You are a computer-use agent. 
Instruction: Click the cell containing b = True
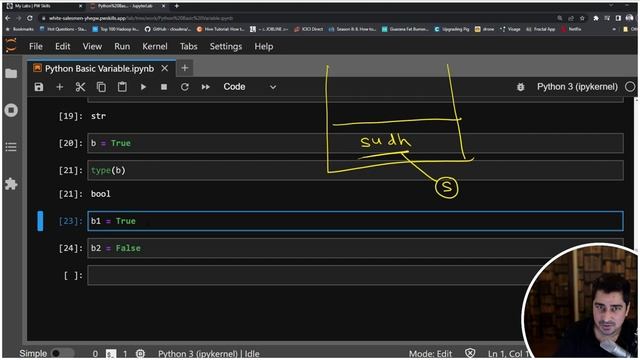[x=355, y=143]
